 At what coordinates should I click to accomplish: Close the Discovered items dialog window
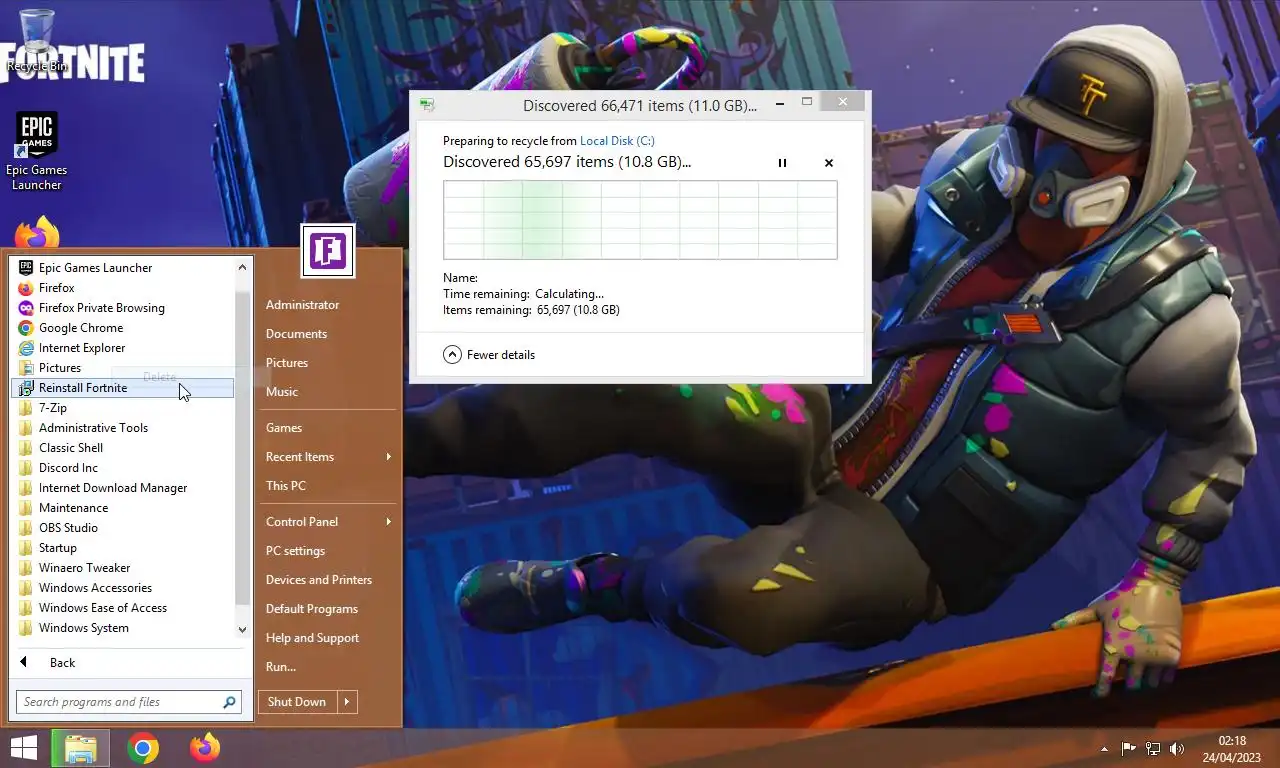tap(842, 101)
